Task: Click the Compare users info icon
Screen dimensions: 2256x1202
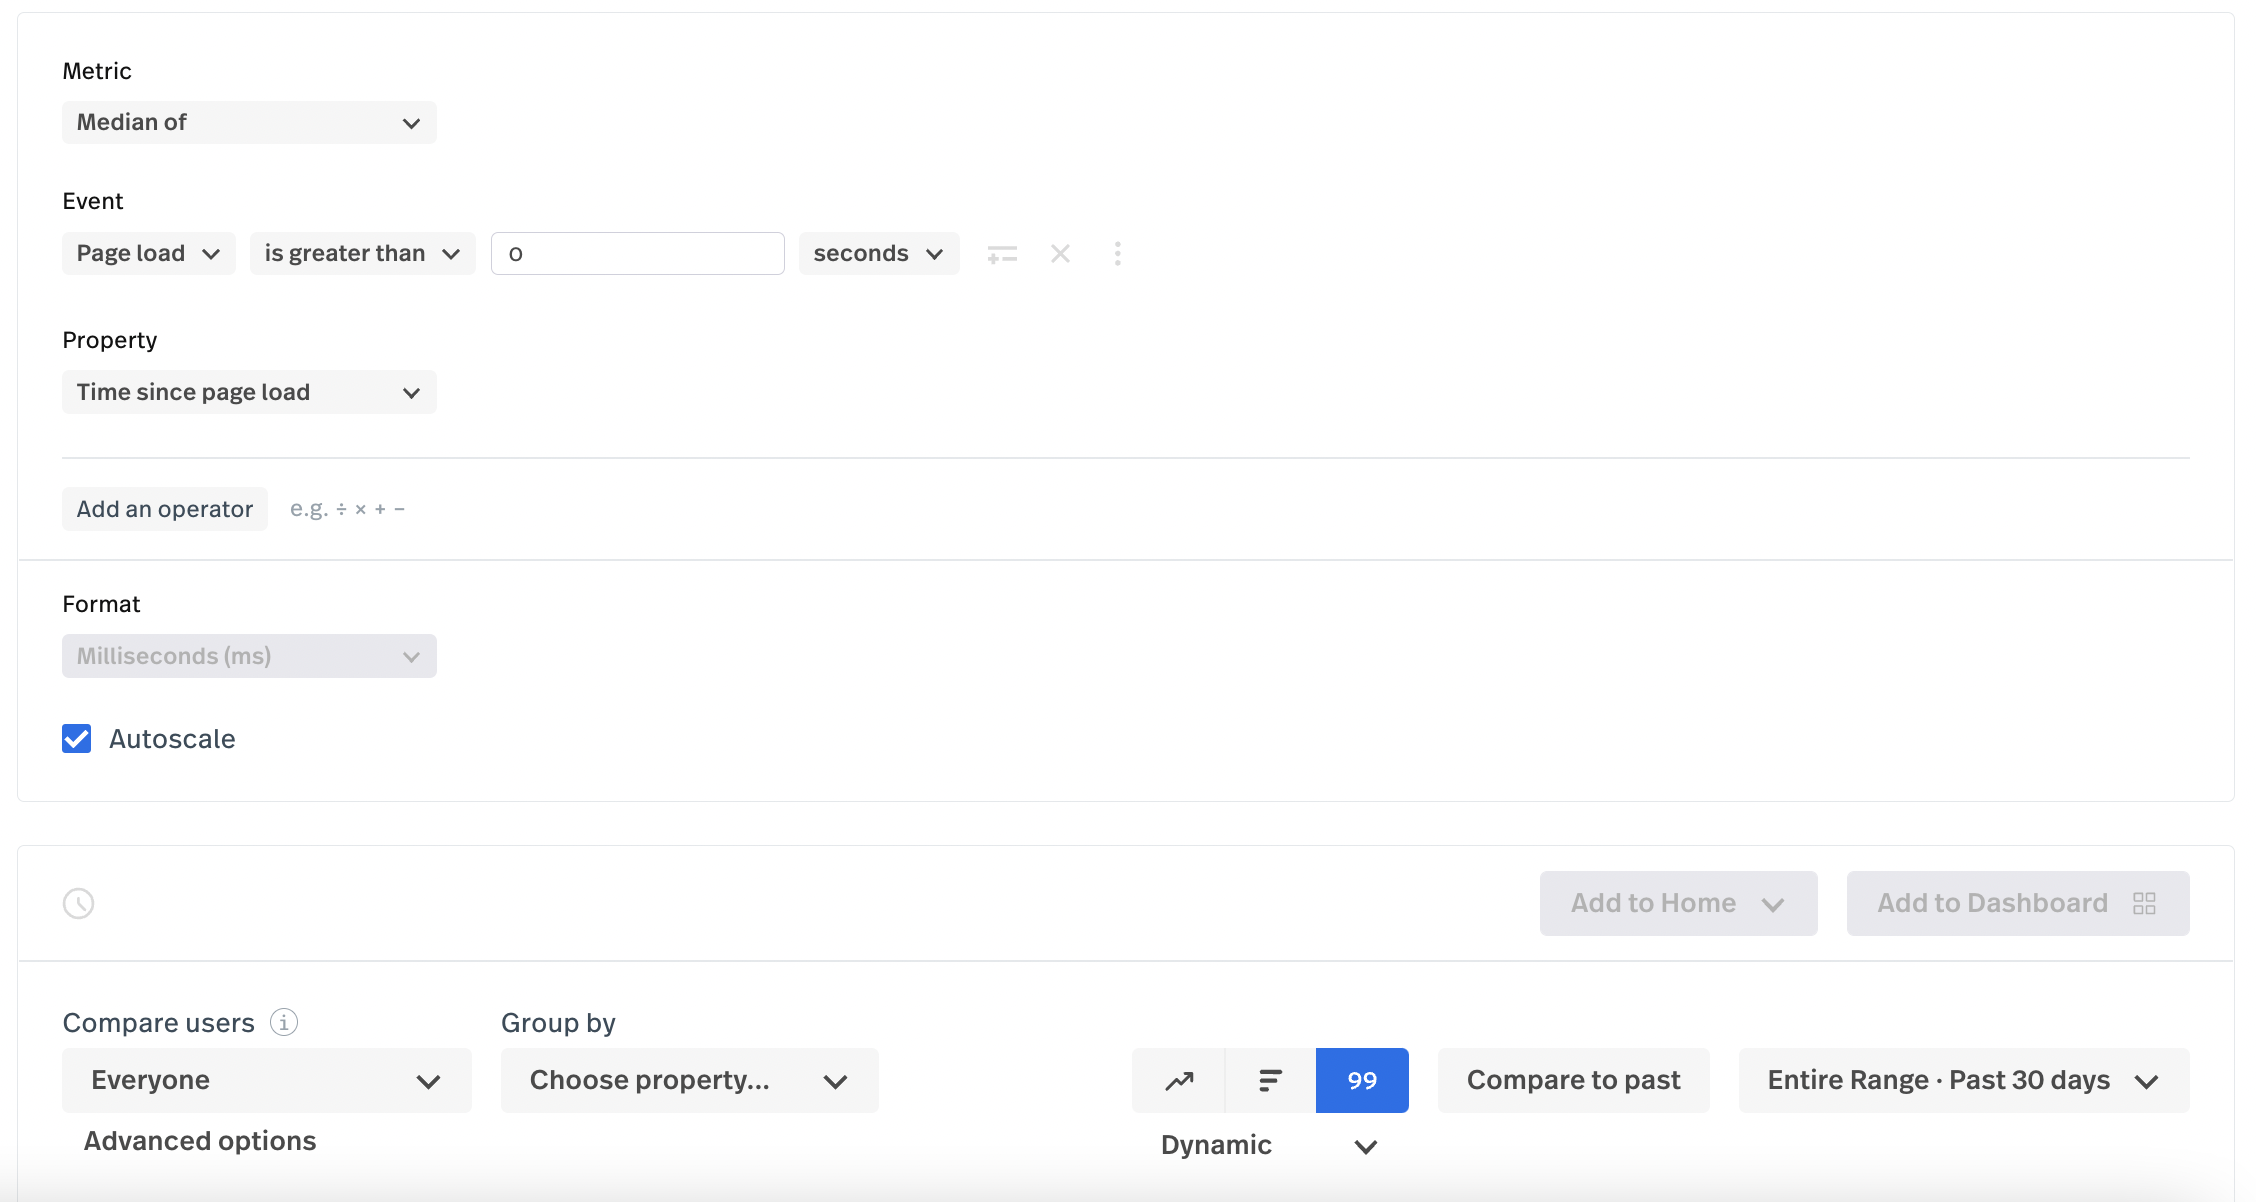Action: coord(284,1022)
